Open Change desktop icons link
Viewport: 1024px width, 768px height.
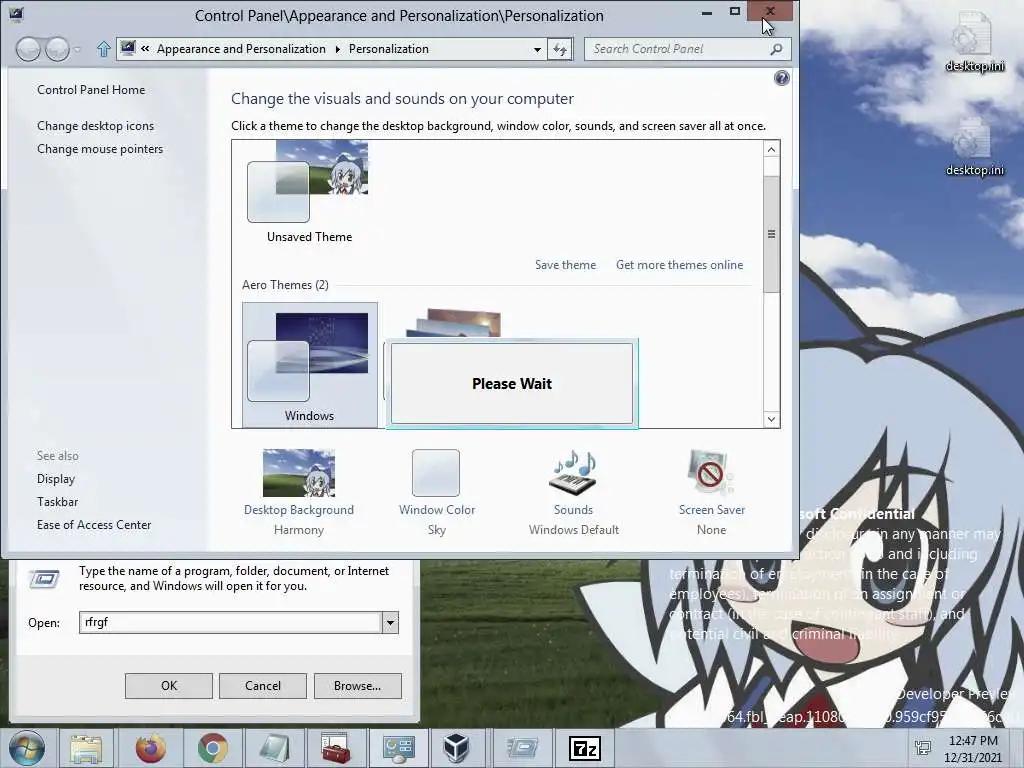click(x=95, y=126)
